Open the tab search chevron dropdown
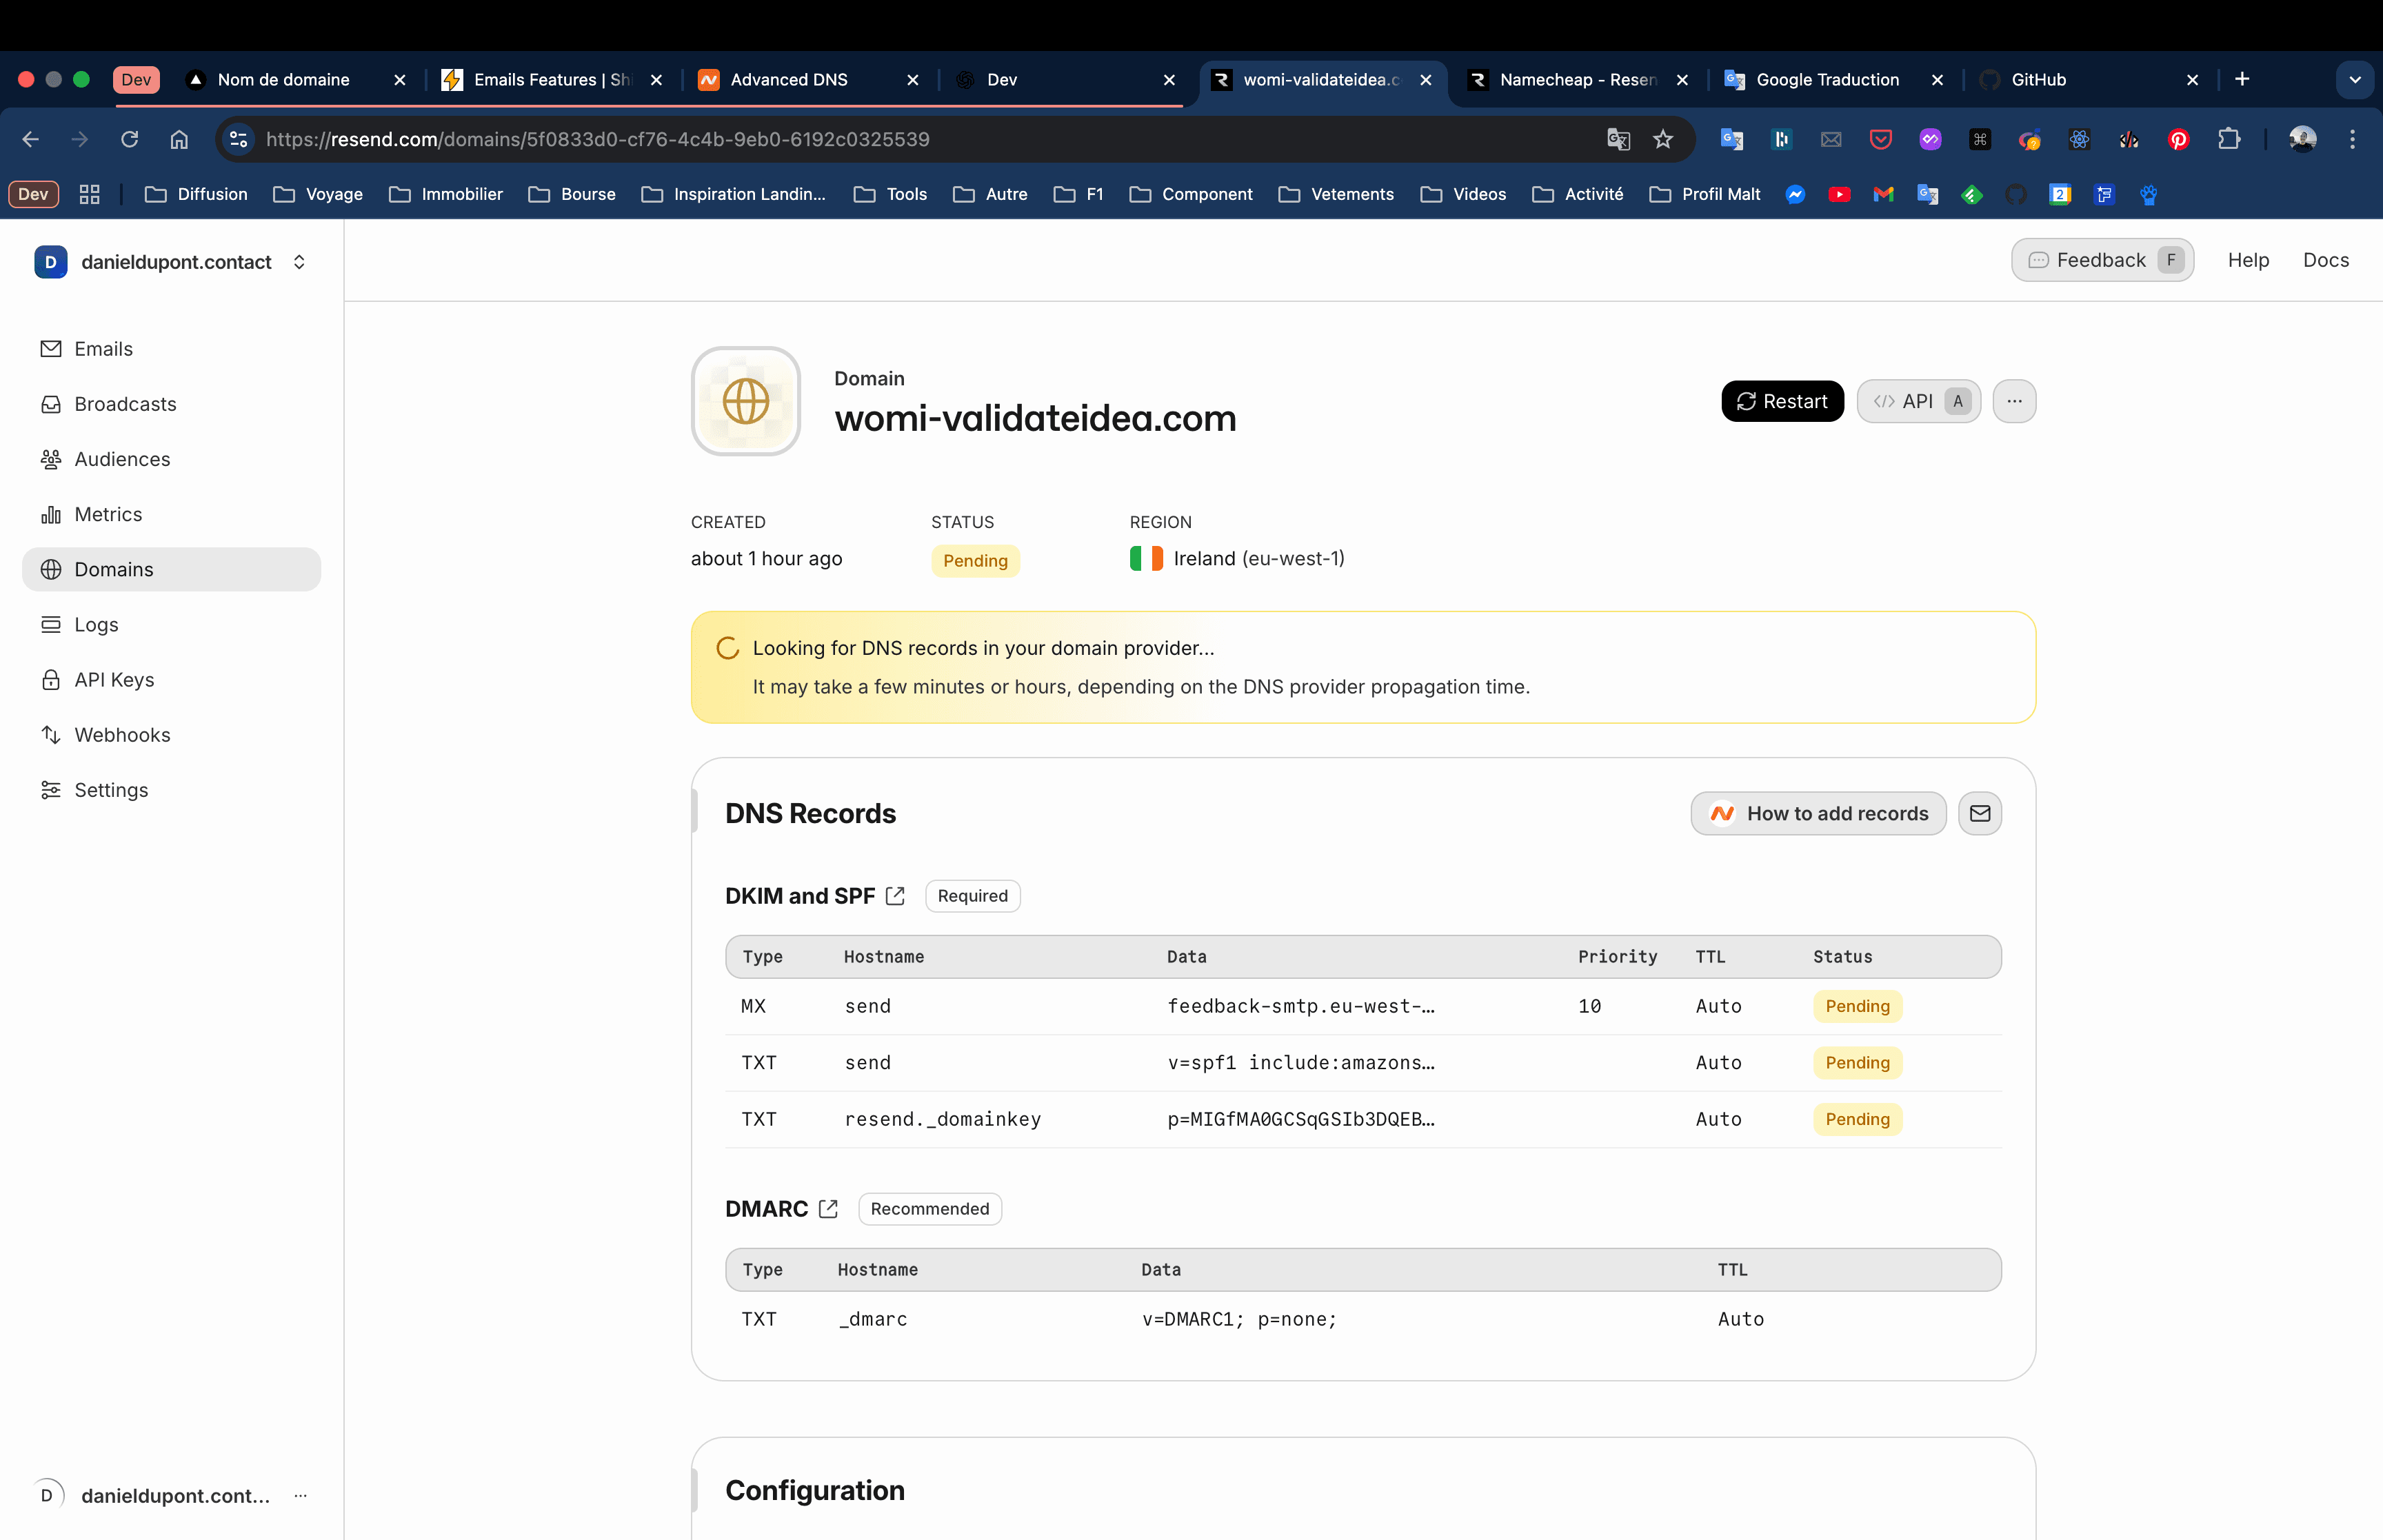Screen dimensions: 2383x1540 click(2354, 79)
